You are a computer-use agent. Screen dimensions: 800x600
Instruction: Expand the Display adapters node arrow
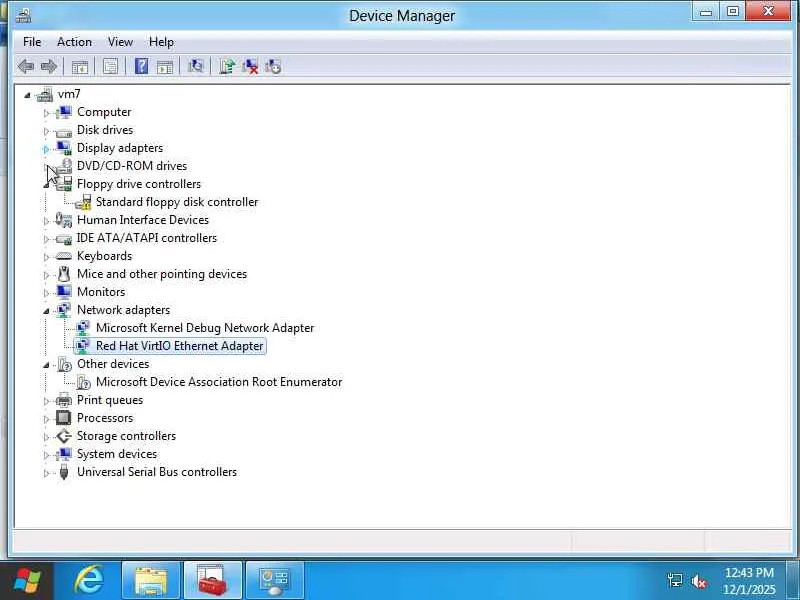46,149
